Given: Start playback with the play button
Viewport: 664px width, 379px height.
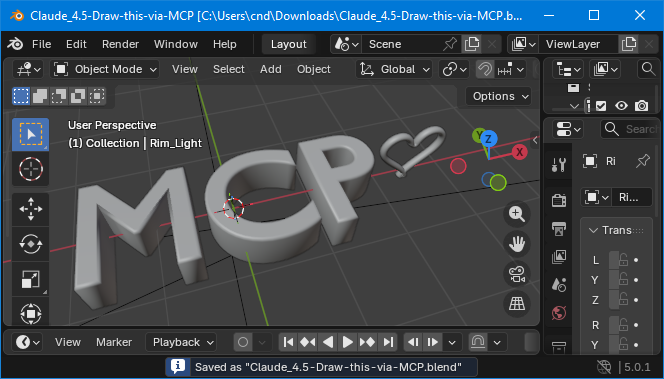Looking at the screenshot, I should click(348, 342).
